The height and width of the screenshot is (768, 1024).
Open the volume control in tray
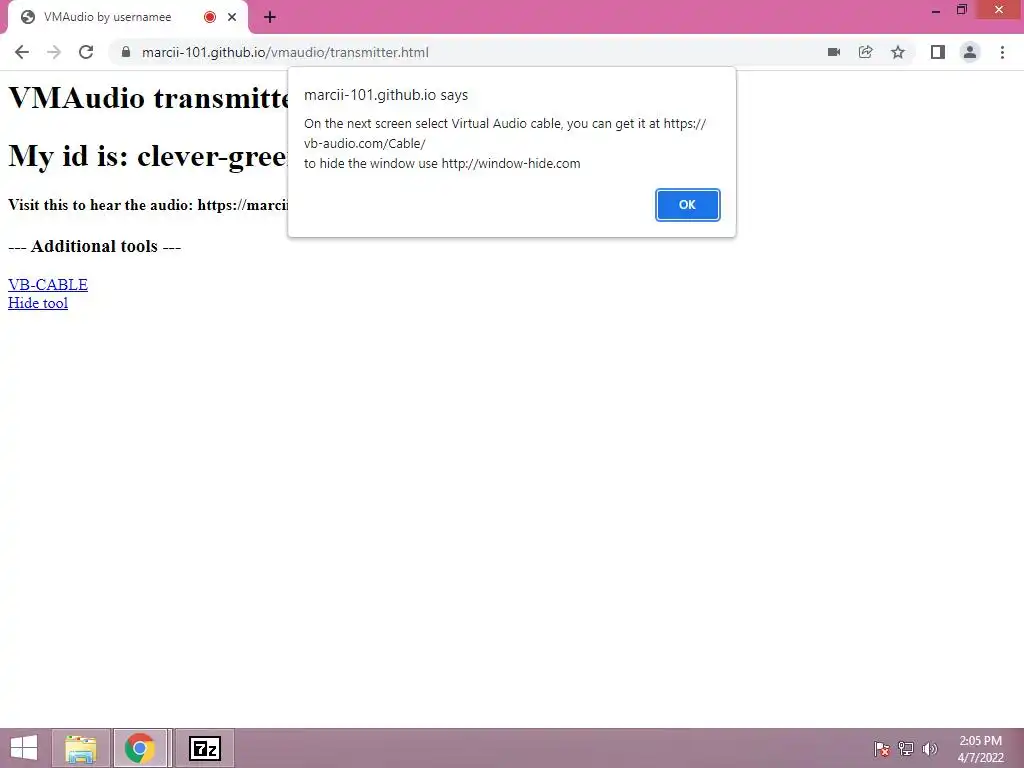coord(930,748)
